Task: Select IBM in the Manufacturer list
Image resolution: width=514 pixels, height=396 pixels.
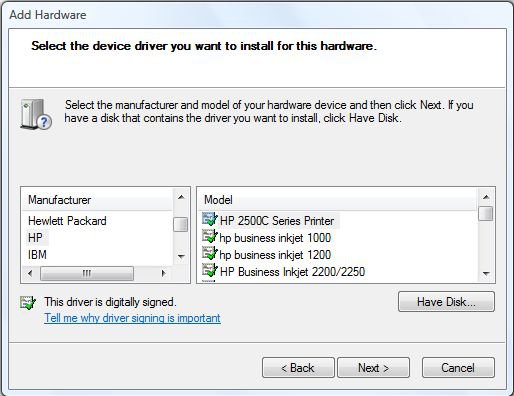Action: 37,255
